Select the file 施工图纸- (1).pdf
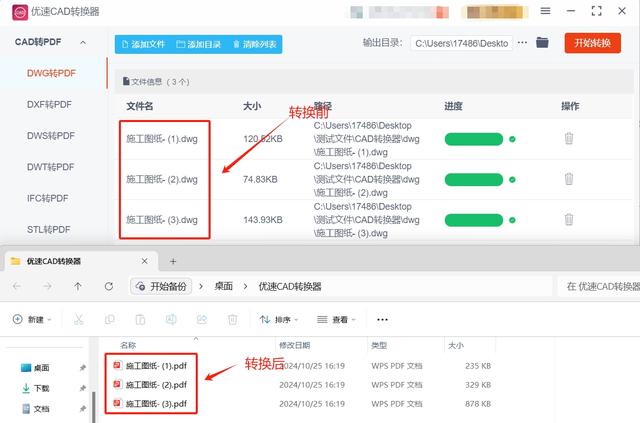 (x=150, y=366)
